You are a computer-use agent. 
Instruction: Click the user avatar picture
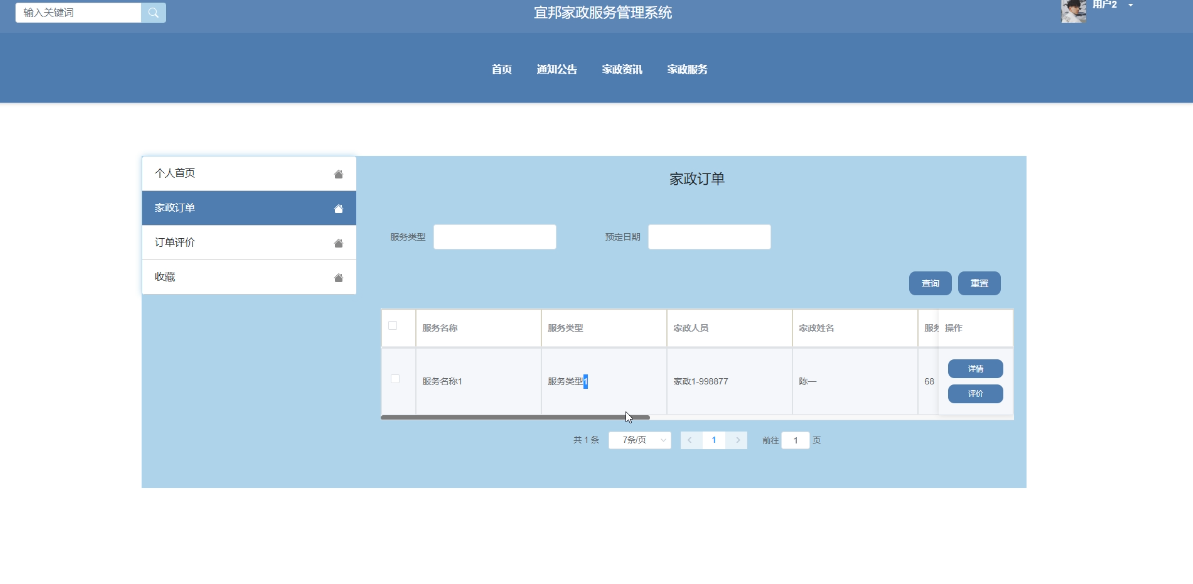pyautogui.click(x=1073, y=11)
